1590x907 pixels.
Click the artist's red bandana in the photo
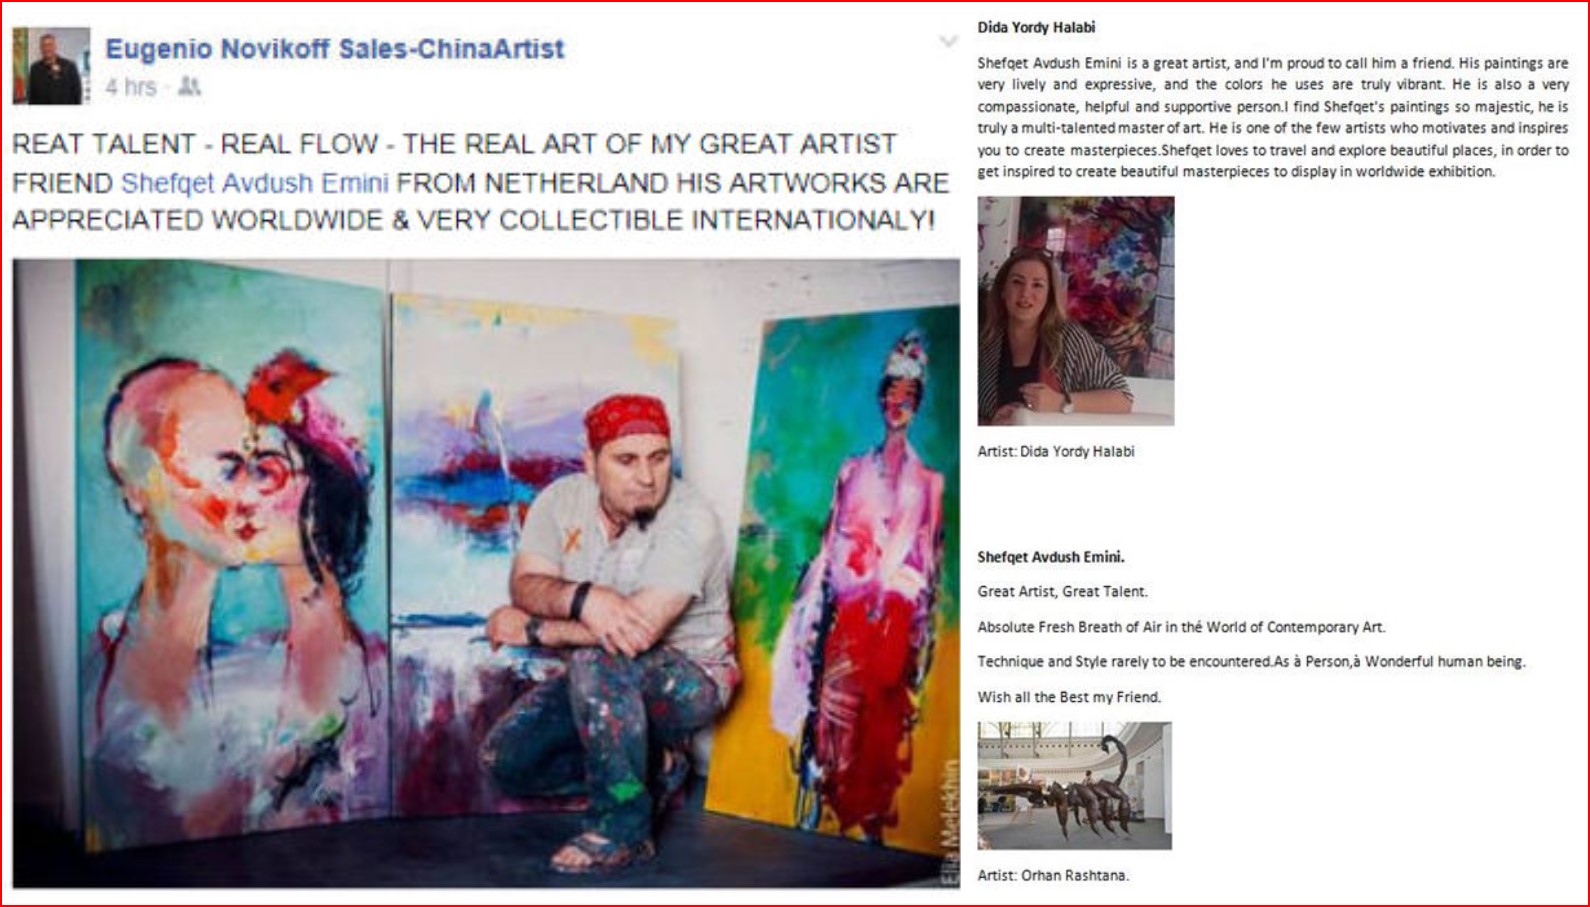tap(627, 418)
